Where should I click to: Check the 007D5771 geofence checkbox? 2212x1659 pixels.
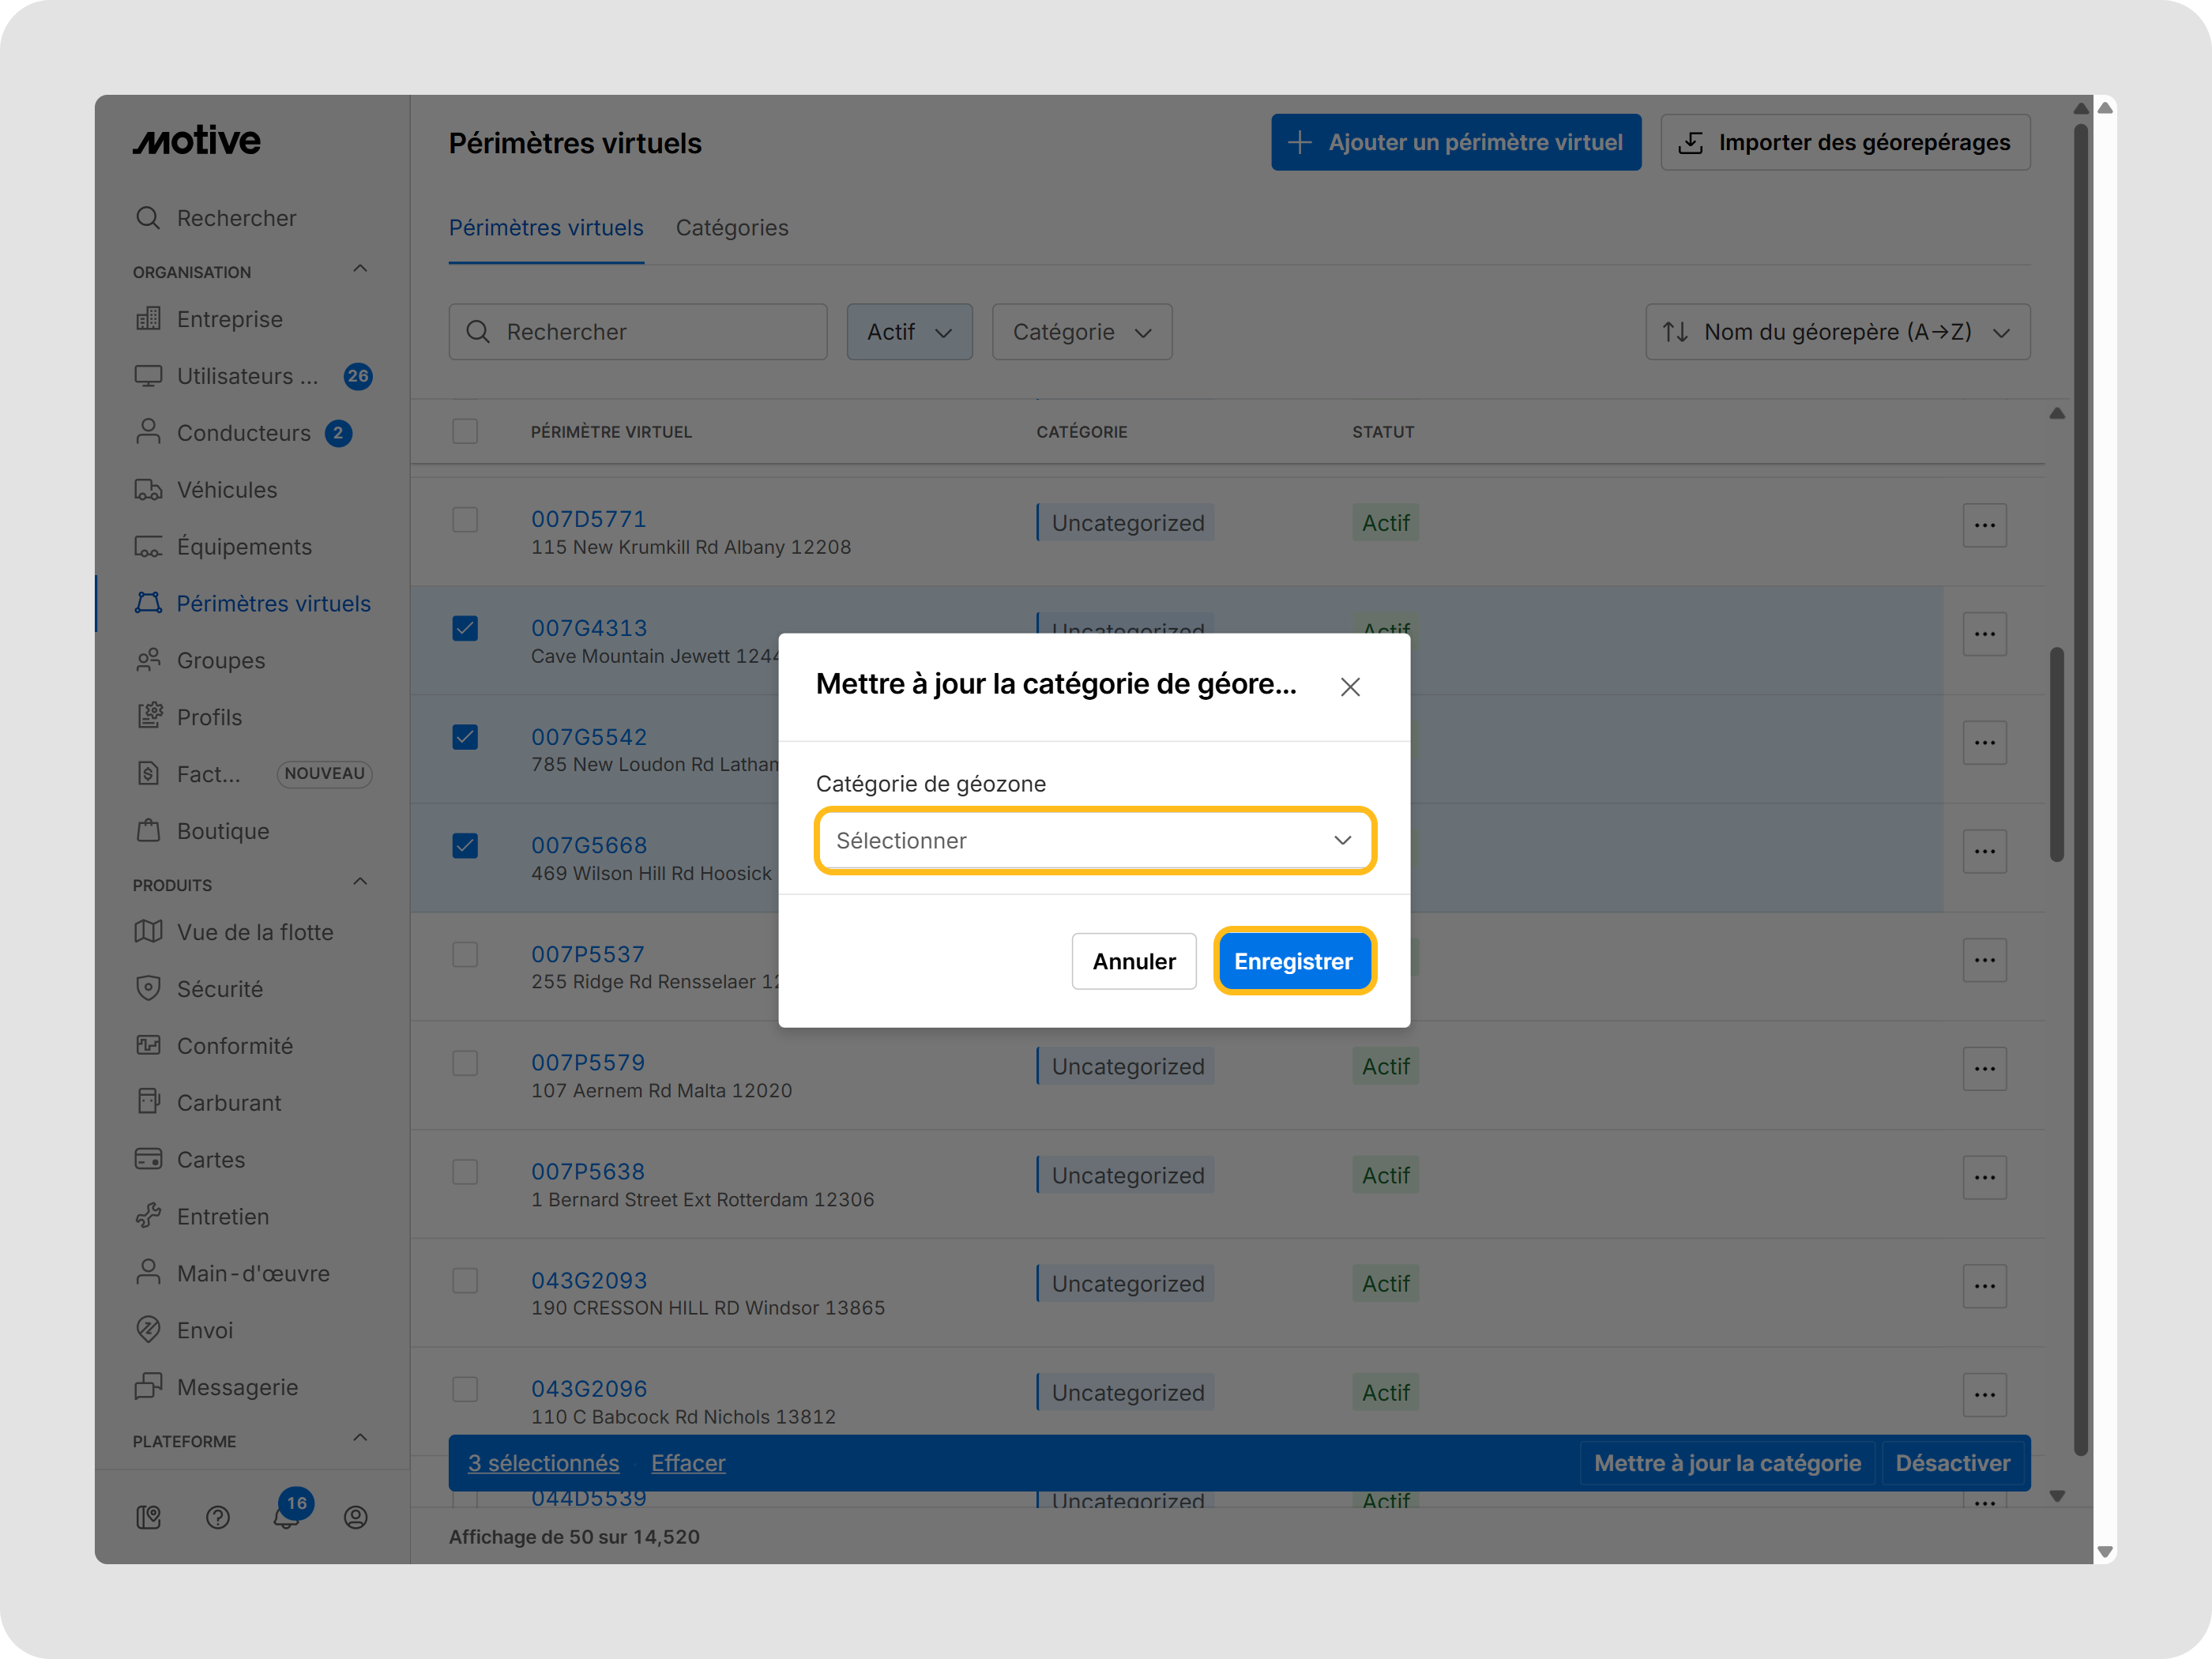point(465,520)
